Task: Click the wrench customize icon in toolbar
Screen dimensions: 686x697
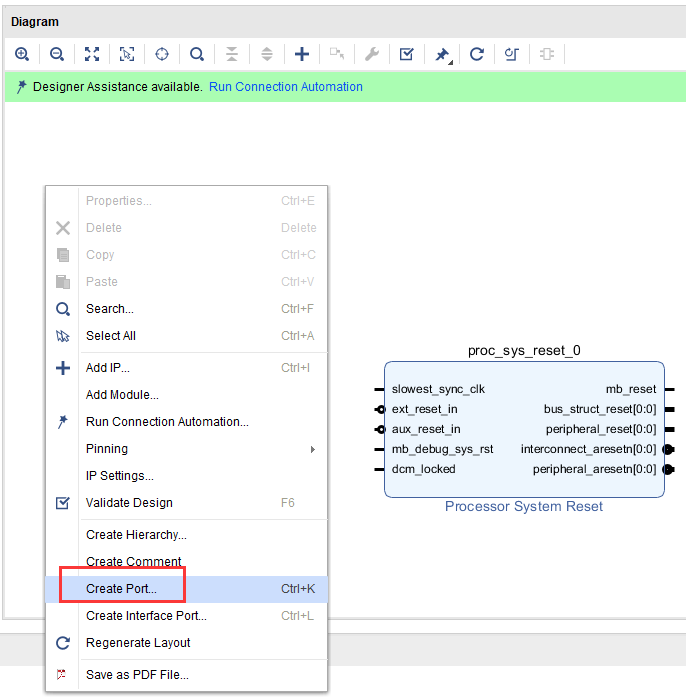Action: tap(372, 54)
